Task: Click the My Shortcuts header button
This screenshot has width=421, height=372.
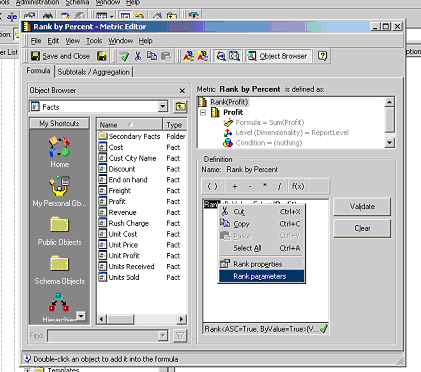Action: 59,123
